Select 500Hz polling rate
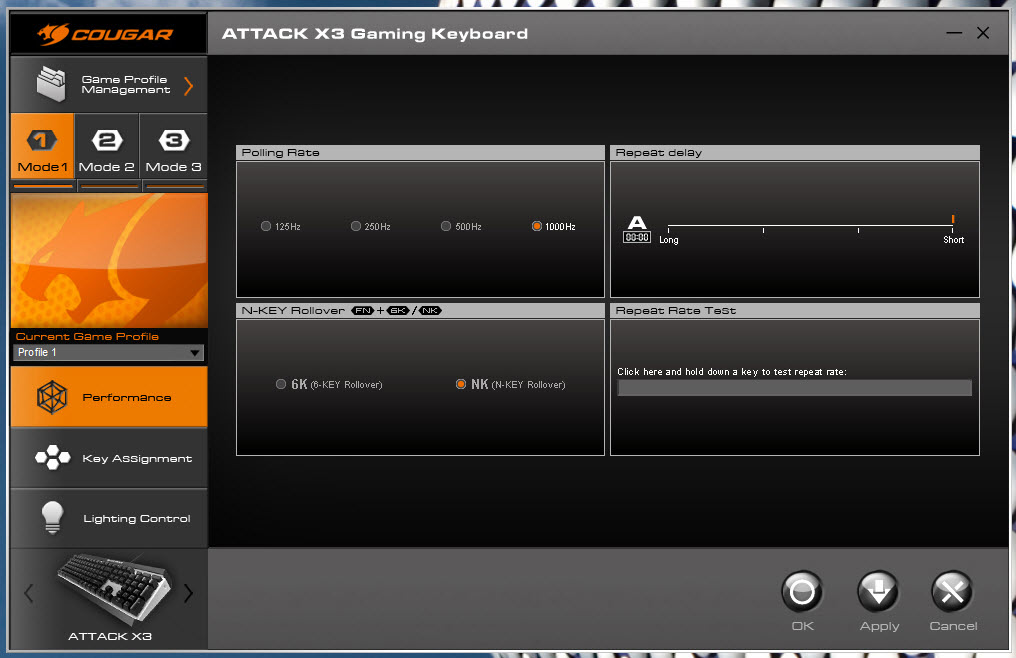This screenshot has width=1016, height=658. pos(446,226)
